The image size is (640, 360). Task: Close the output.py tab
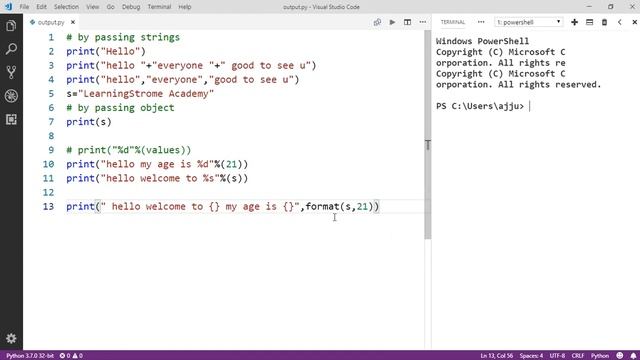click(73, 22)
